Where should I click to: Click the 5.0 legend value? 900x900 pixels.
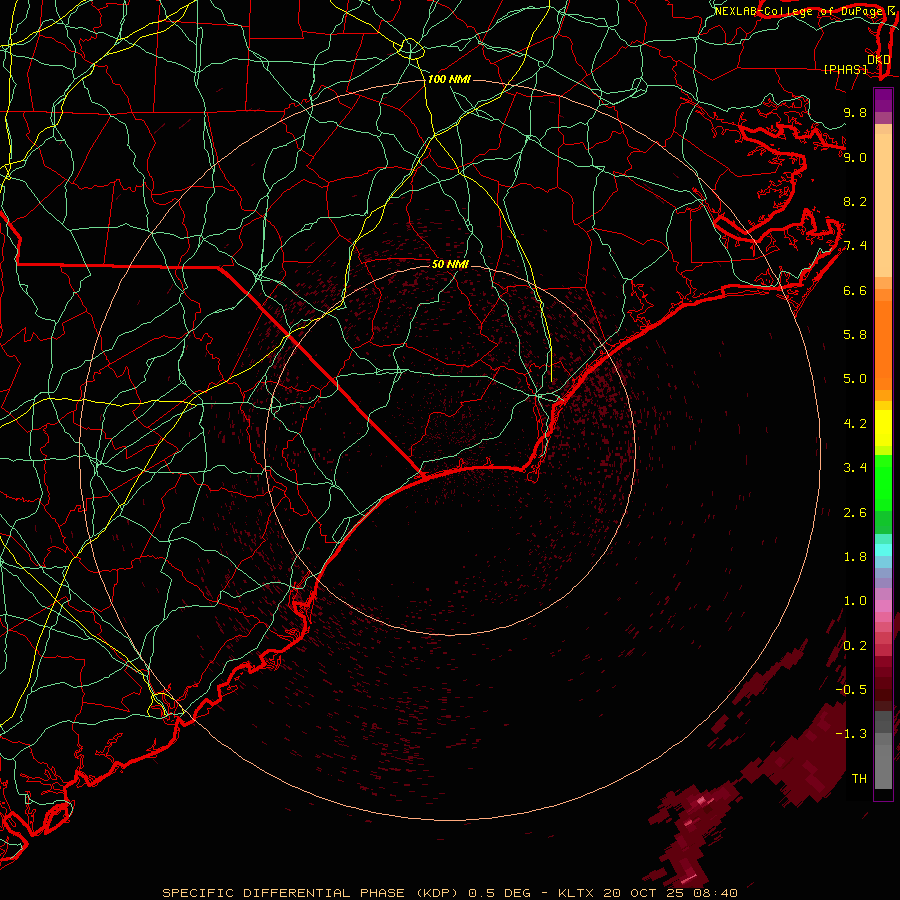click(855, 379)
